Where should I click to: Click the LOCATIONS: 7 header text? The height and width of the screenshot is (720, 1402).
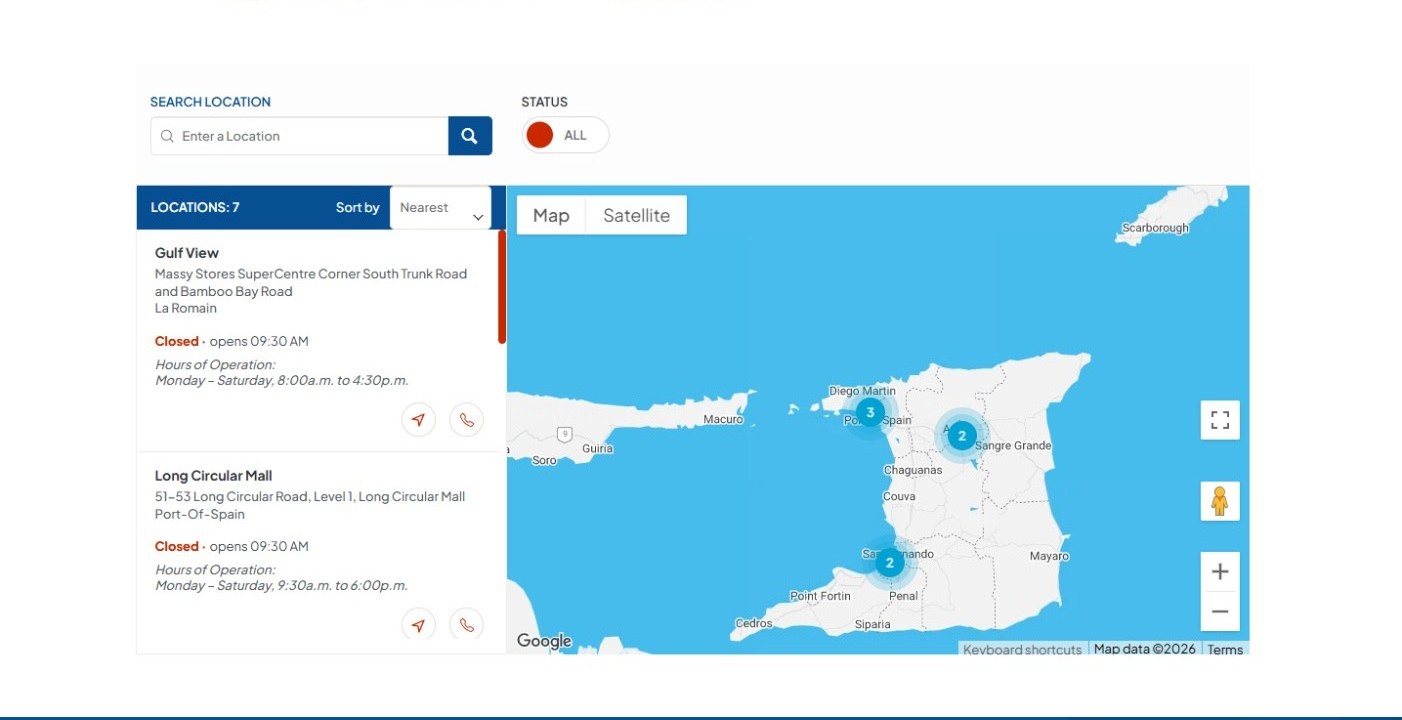[x=195, y=208]
